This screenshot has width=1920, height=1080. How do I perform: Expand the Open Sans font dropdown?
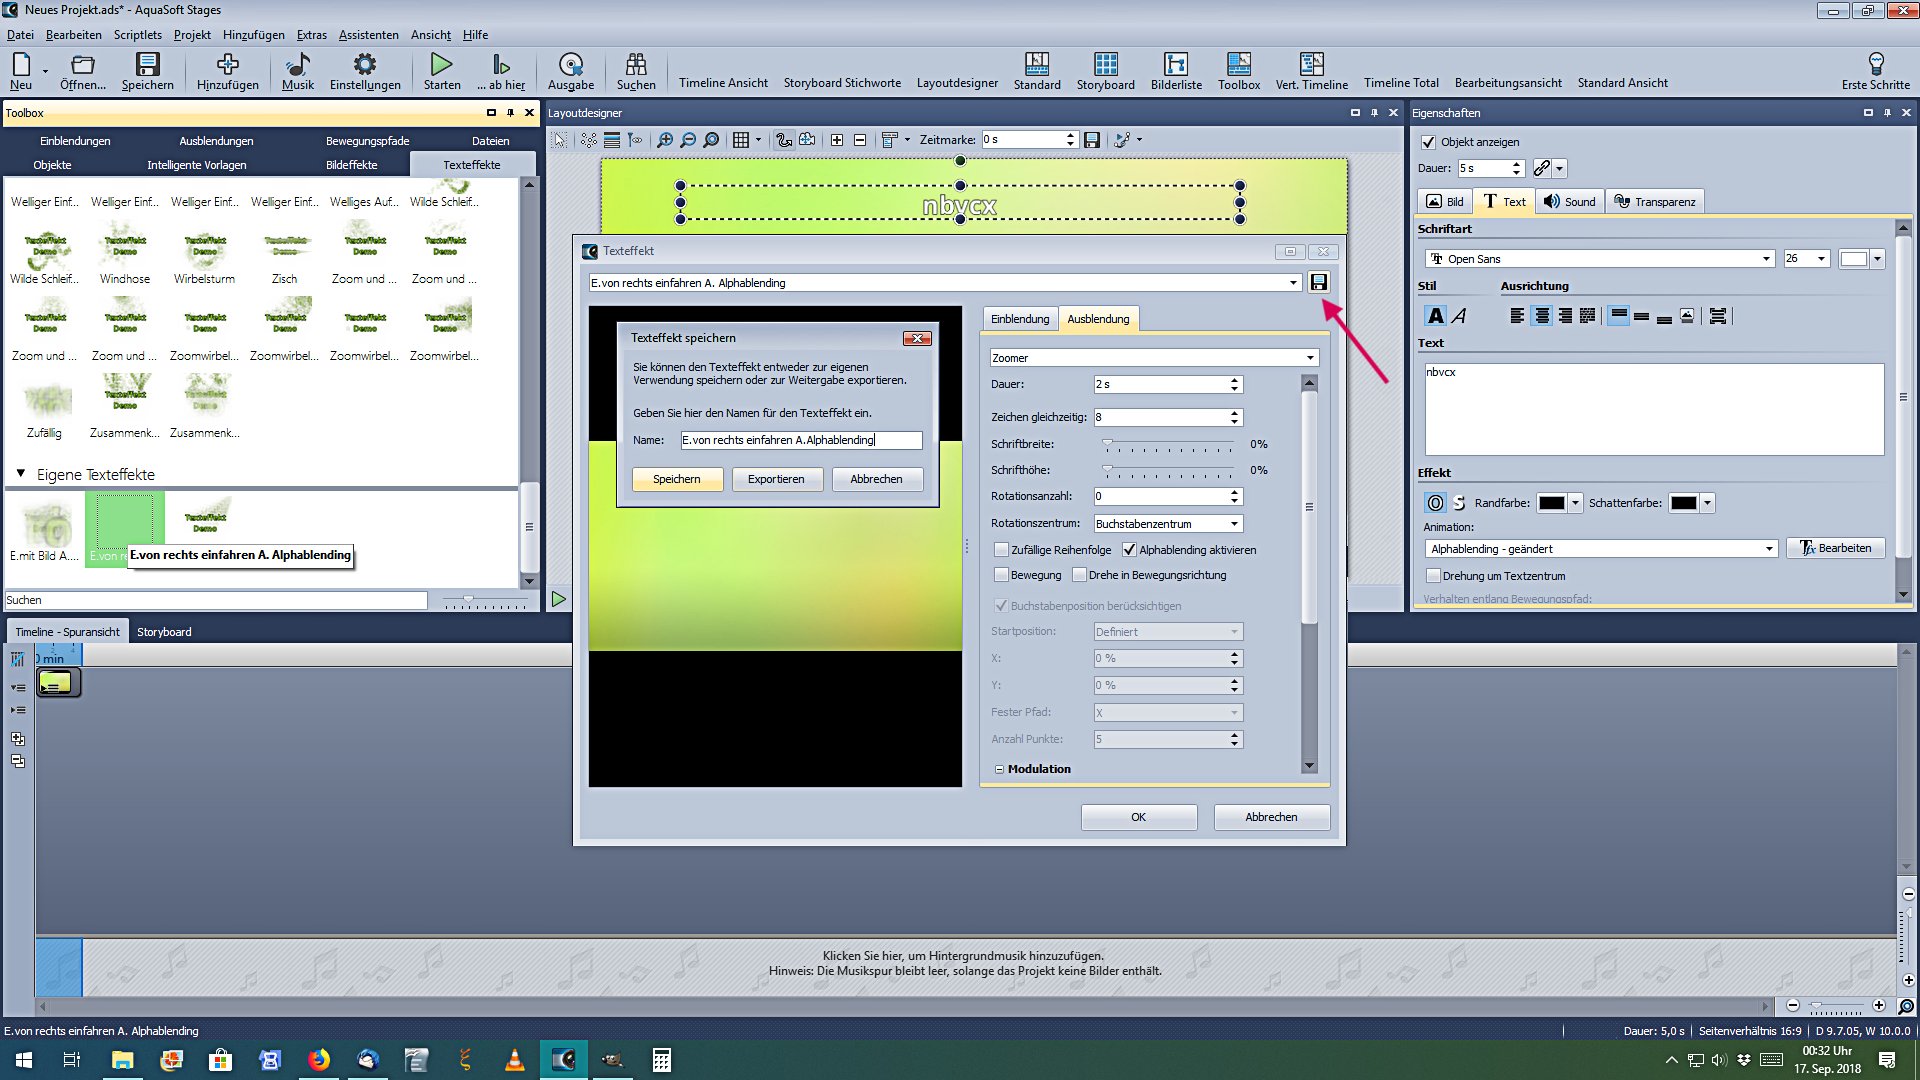1765,259
